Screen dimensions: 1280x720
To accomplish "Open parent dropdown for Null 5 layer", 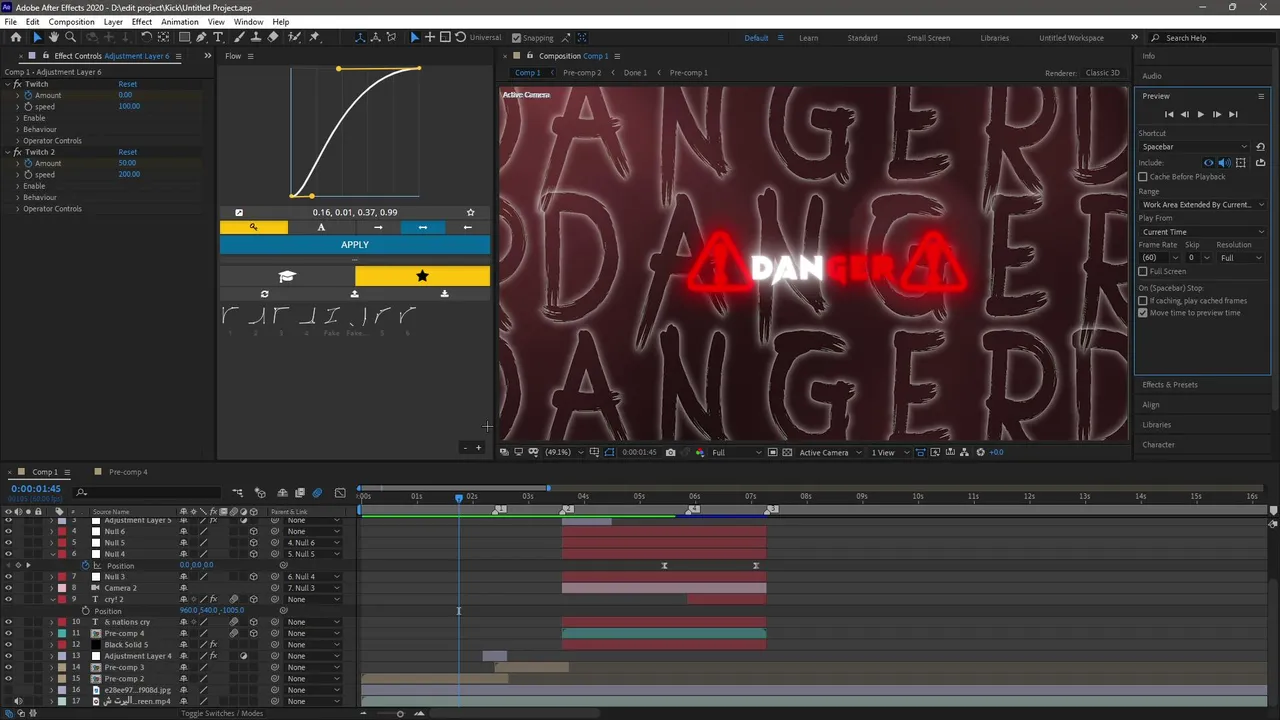I will (x=313, y=543).
